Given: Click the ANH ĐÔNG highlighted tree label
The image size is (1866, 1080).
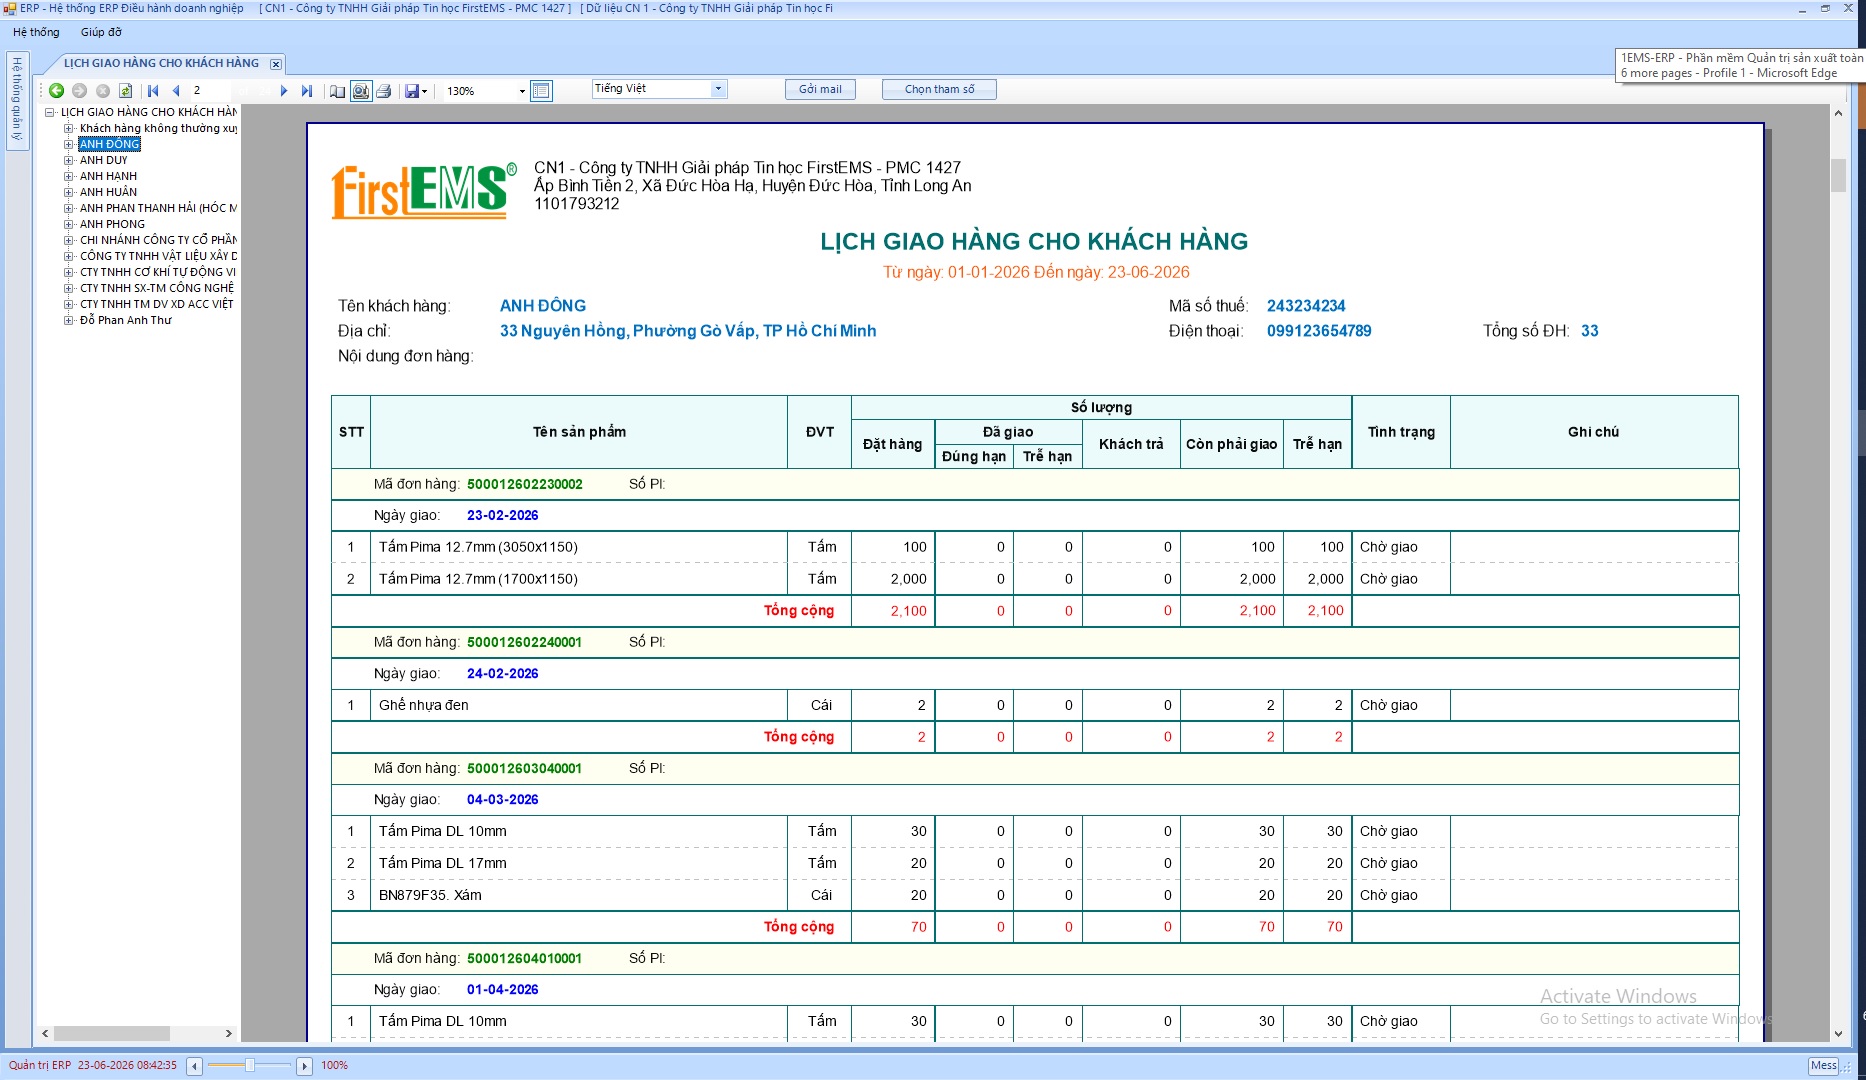Looking at the screenshot, I should pyautogui.click(x=110, y=144).
